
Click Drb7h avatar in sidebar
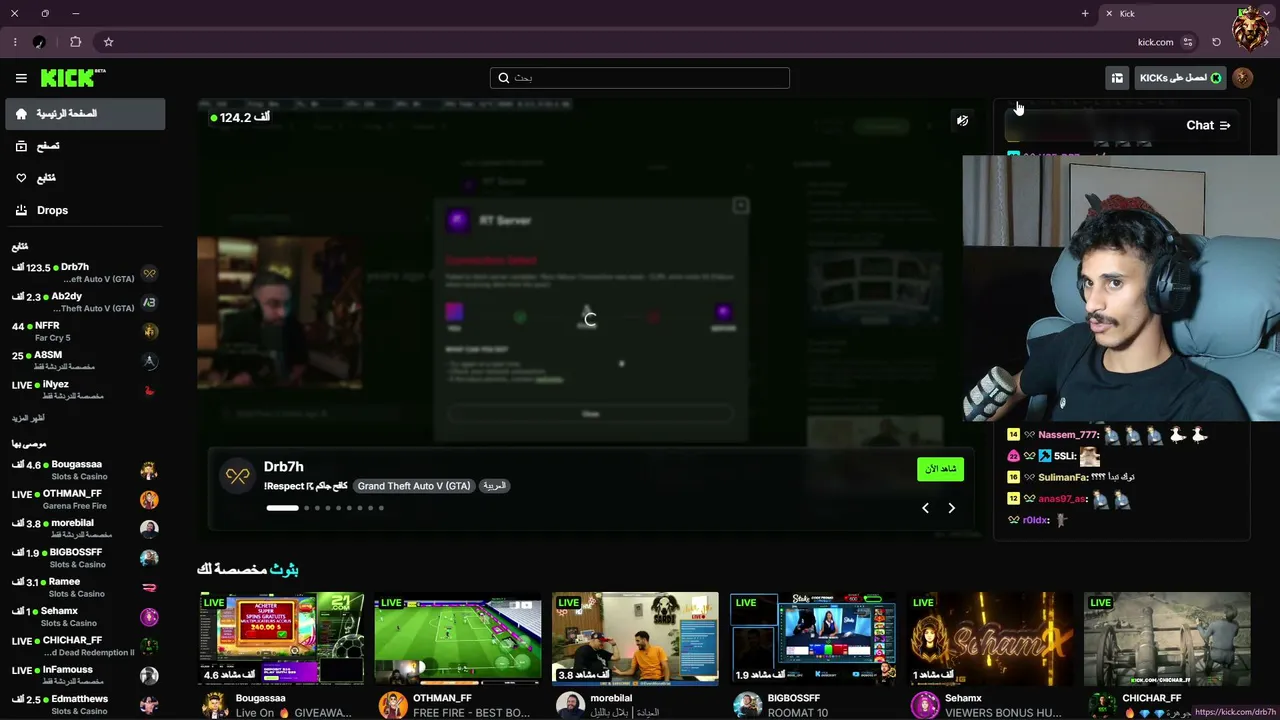(149, 273)
